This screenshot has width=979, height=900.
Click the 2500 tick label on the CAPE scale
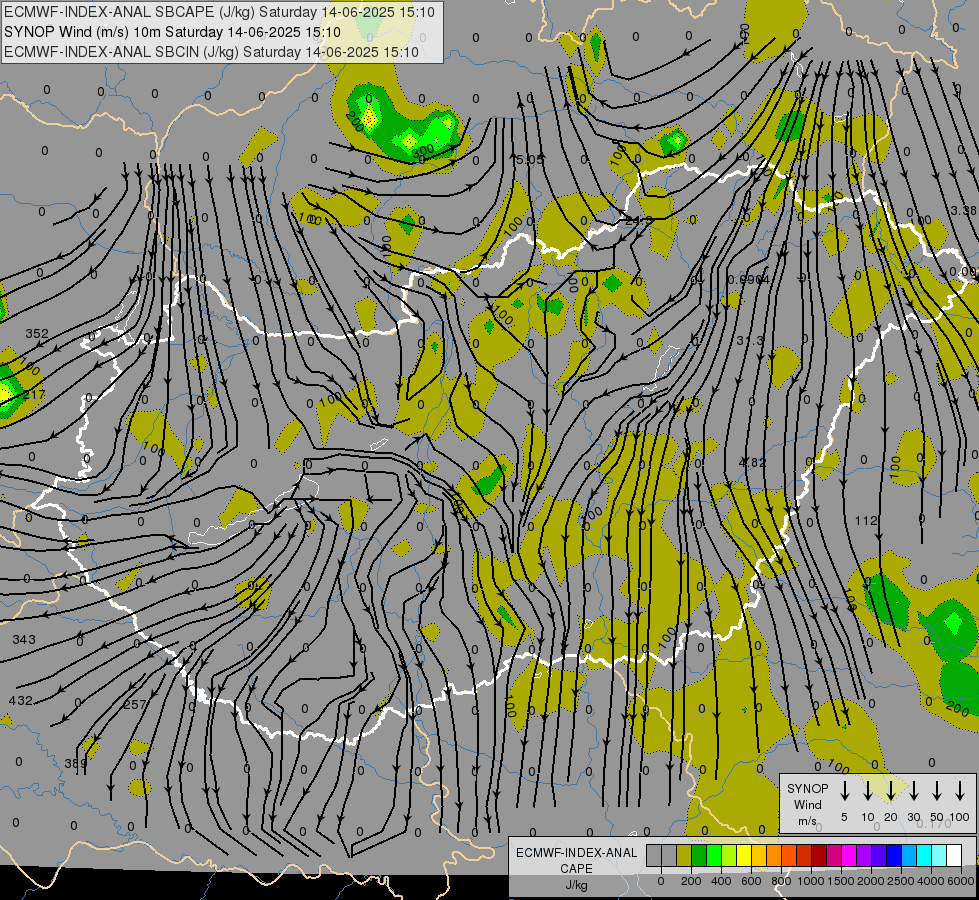click(901, 881)
